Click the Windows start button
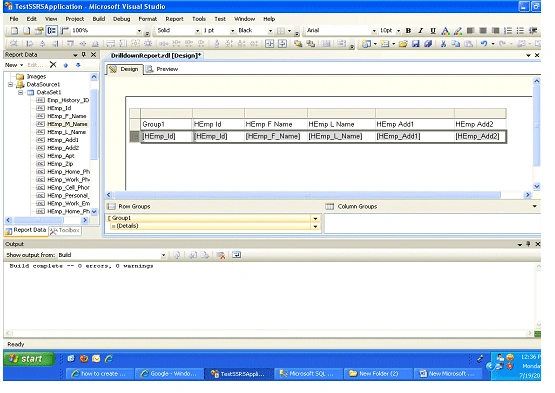 pos(29,359)
